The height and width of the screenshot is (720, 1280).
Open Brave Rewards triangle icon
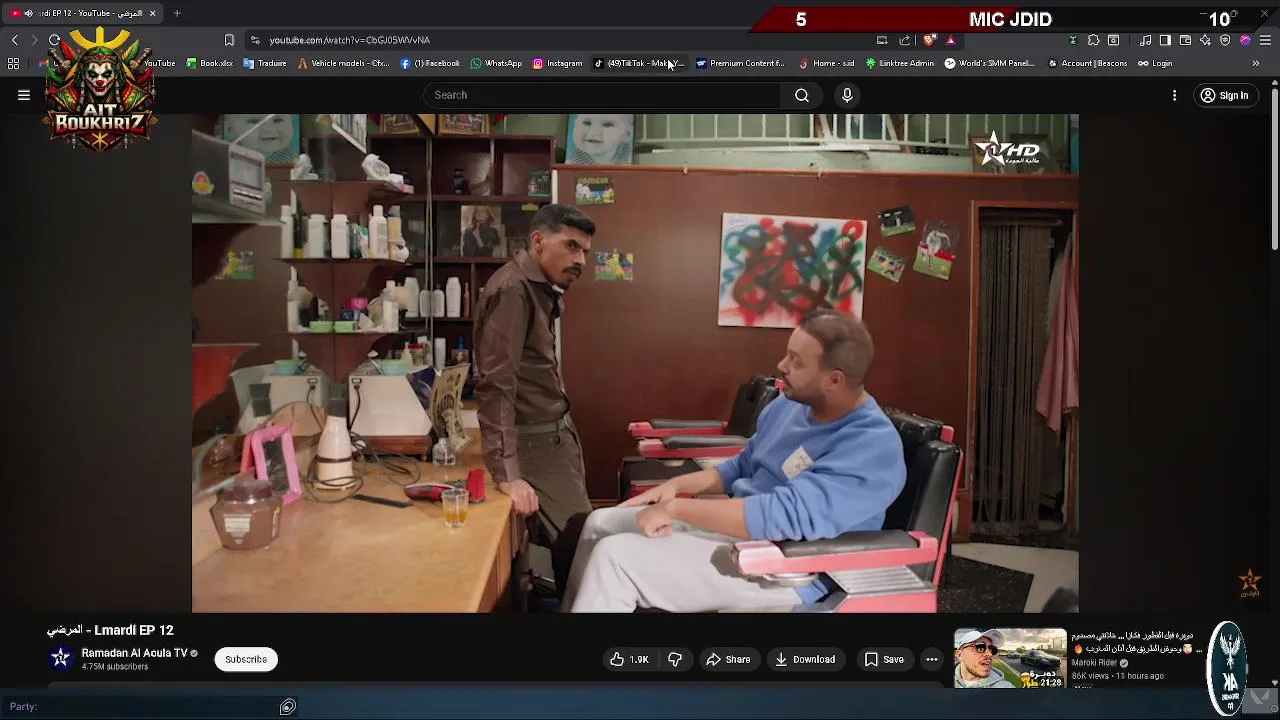click(950, 40)
